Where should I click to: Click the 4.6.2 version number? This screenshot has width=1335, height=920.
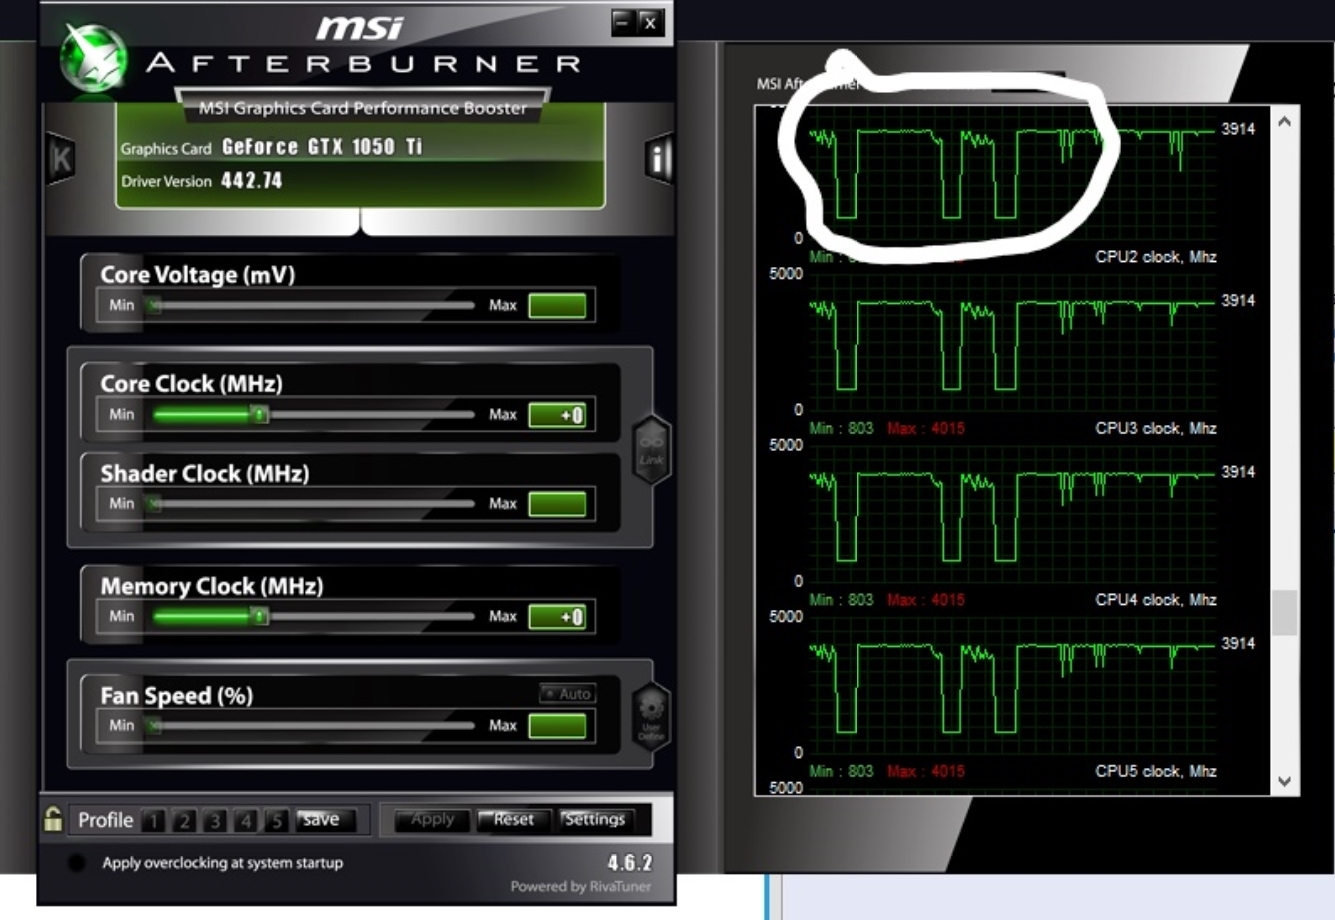630,862
